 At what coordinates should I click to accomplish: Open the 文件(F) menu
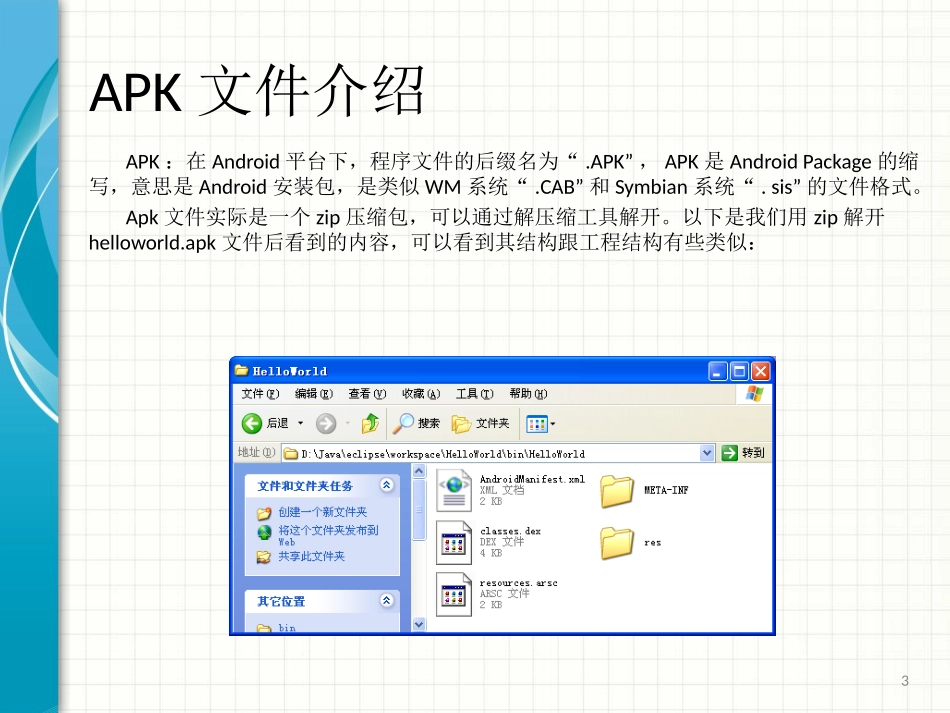261,394
